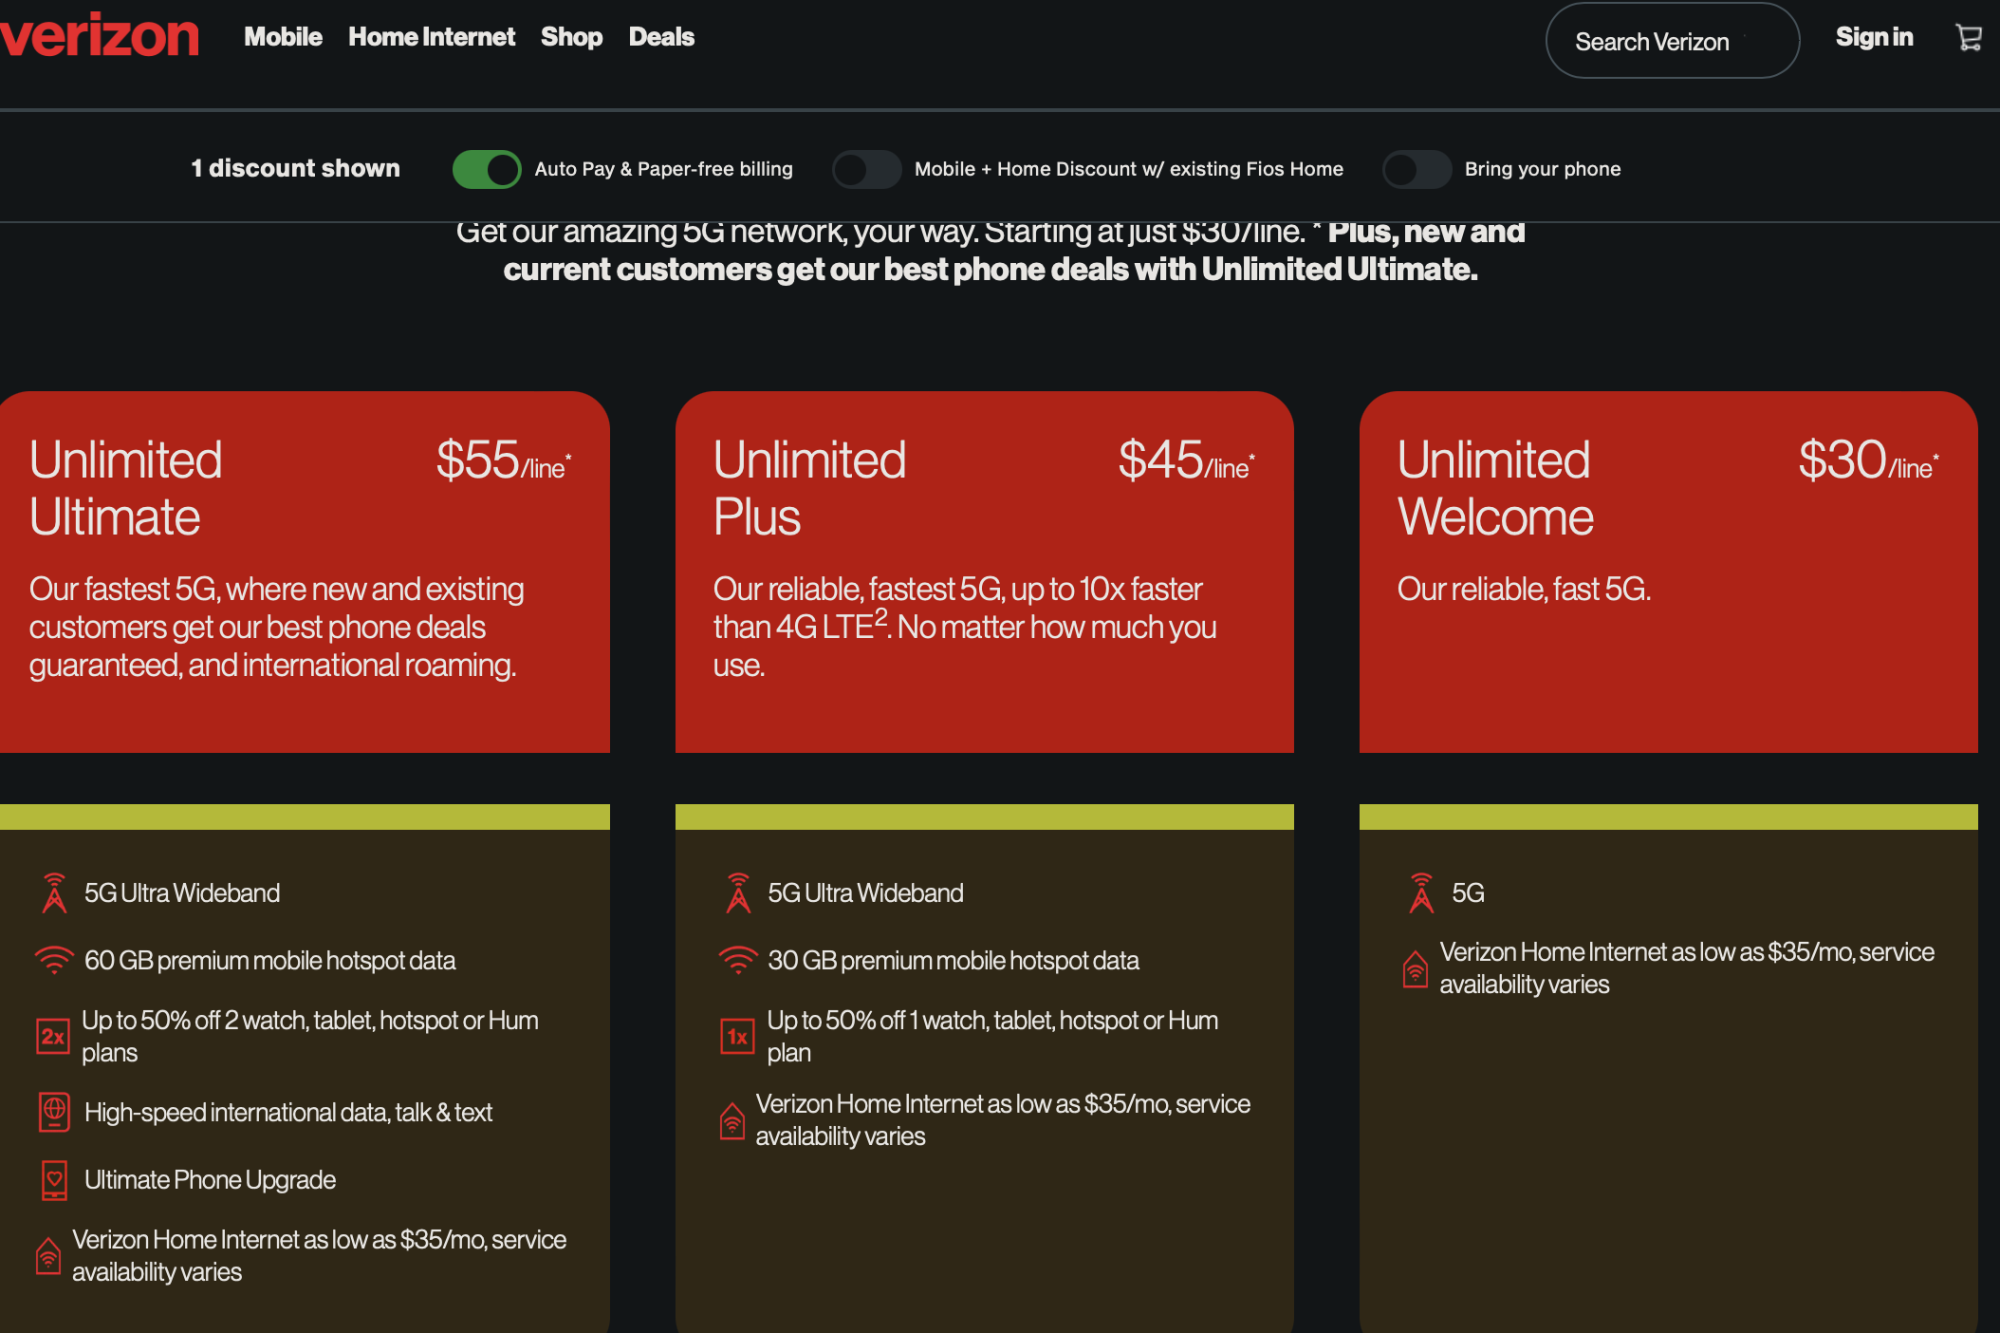Click the 'Auto Pay & Paper-free billing' label

click(x=664, y=169)
